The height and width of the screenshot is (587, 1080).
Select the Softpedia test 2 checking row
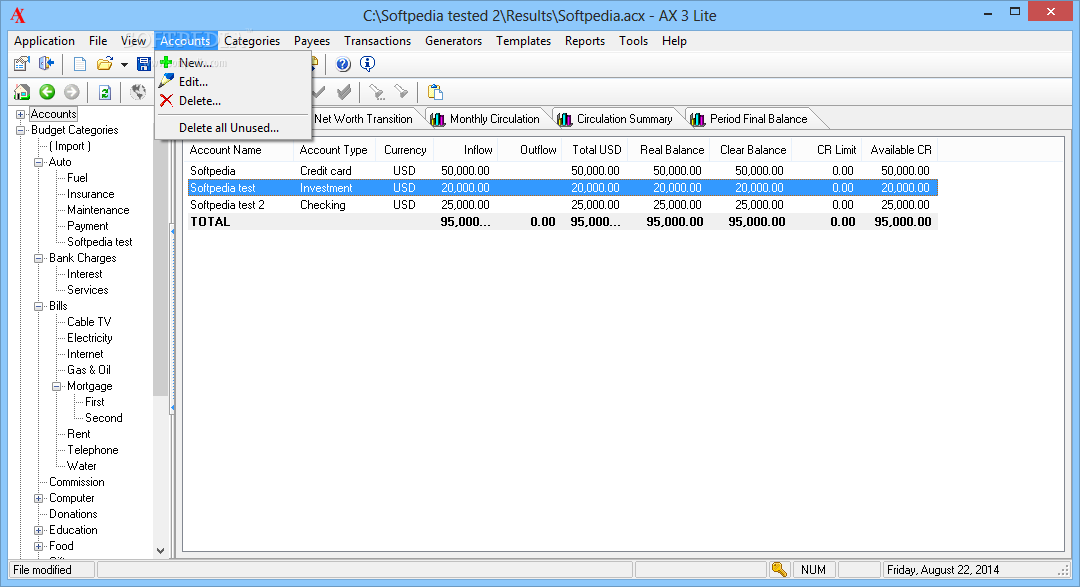pyautogui.click(x=561, y=205)
